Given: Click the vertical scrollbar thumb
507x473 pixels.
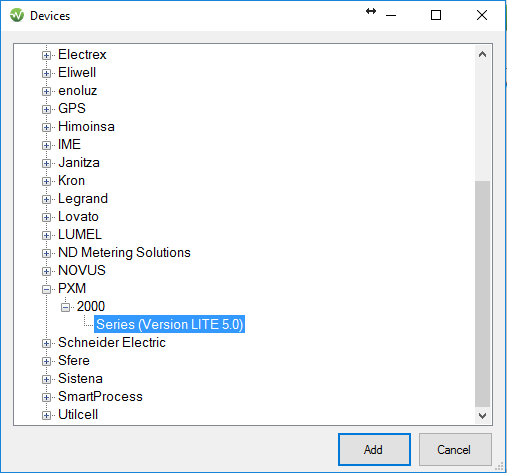Looking at the screenshot, I should (x=482, y=294).
